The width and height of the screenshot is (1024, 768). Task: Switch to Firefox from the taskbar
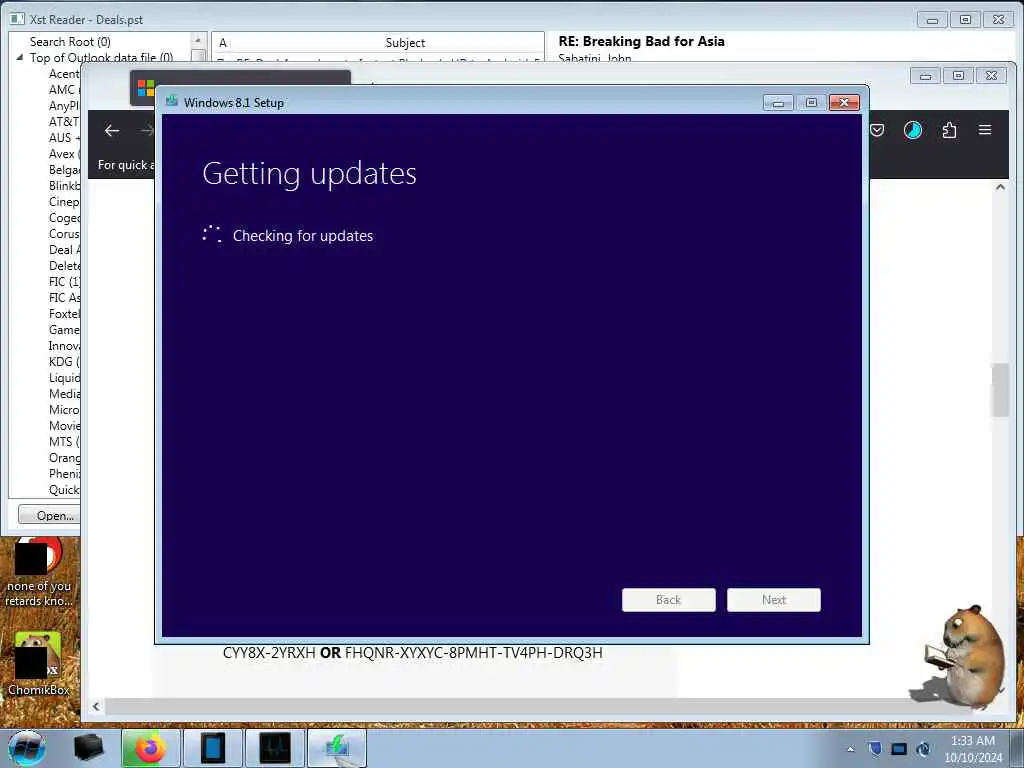coord(150,748)
